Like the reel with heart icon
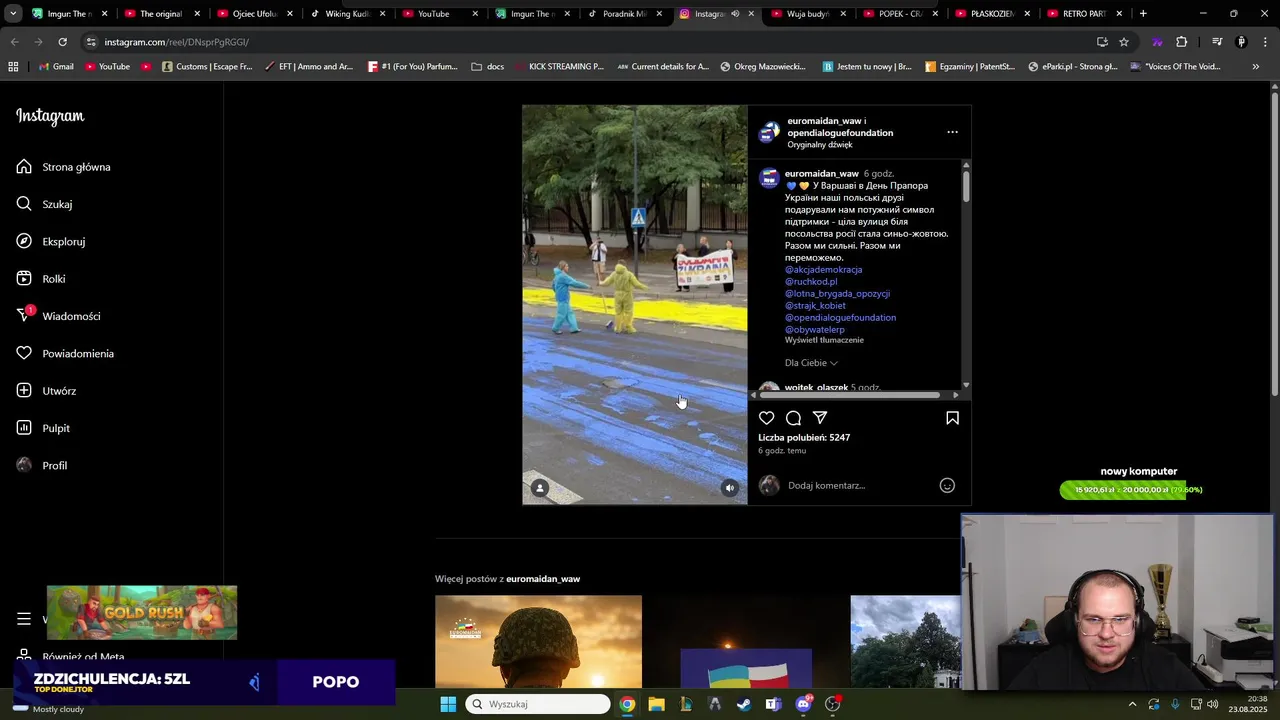Screen dimensions: 1280x720 tap(767, 418)
